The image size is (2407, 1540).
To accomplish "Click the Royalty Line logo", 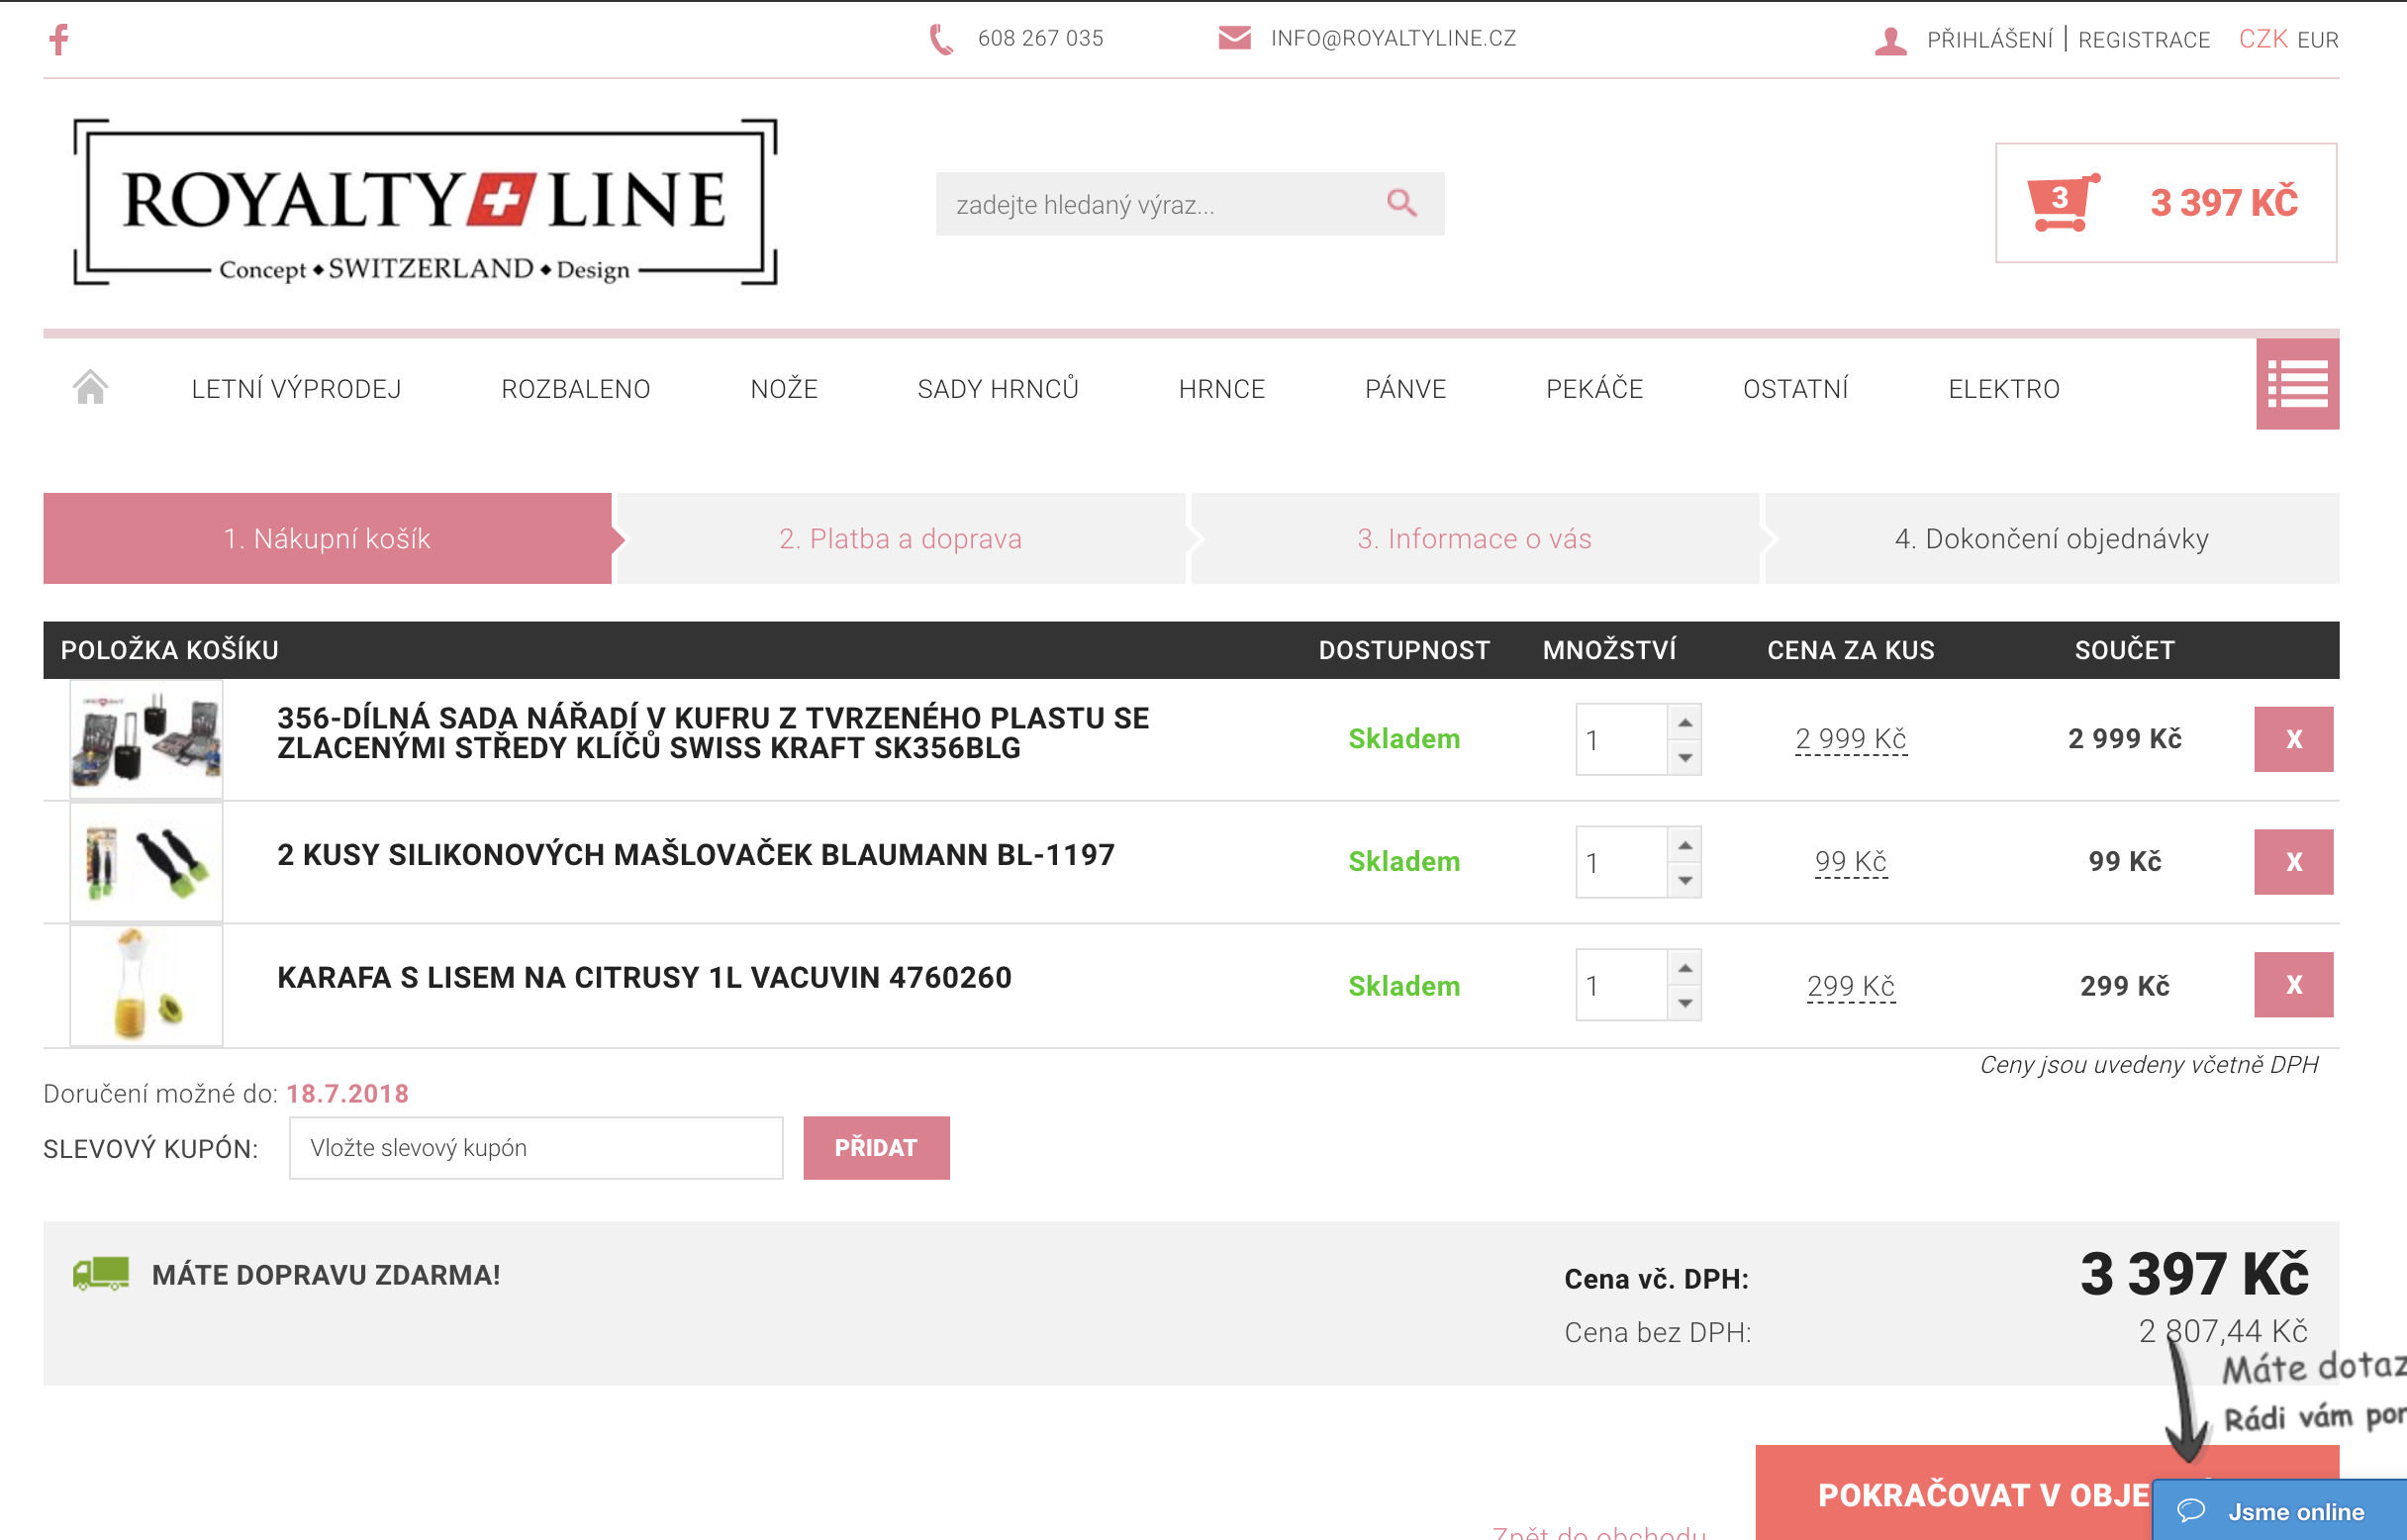I will [x=425, y=202].
